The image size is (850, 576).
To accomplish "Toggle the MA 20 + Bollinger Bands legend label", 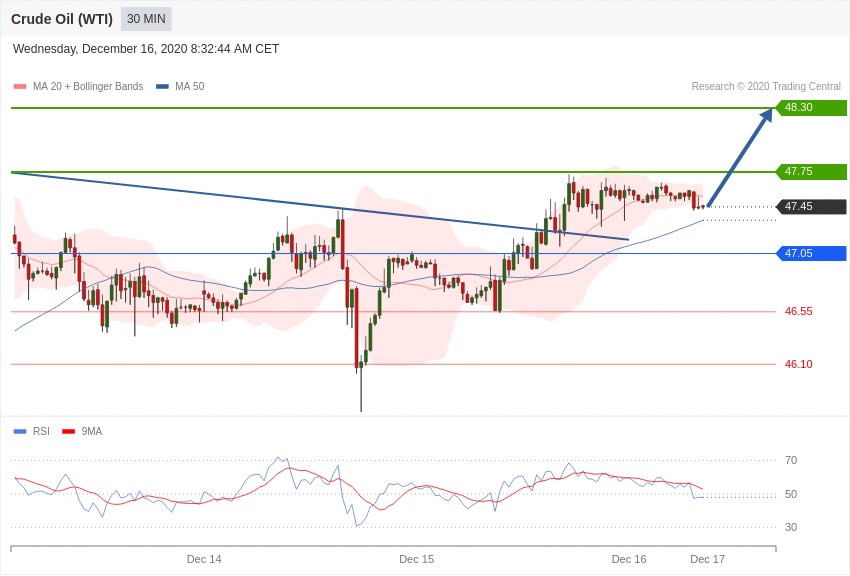I will click(88, 87).
